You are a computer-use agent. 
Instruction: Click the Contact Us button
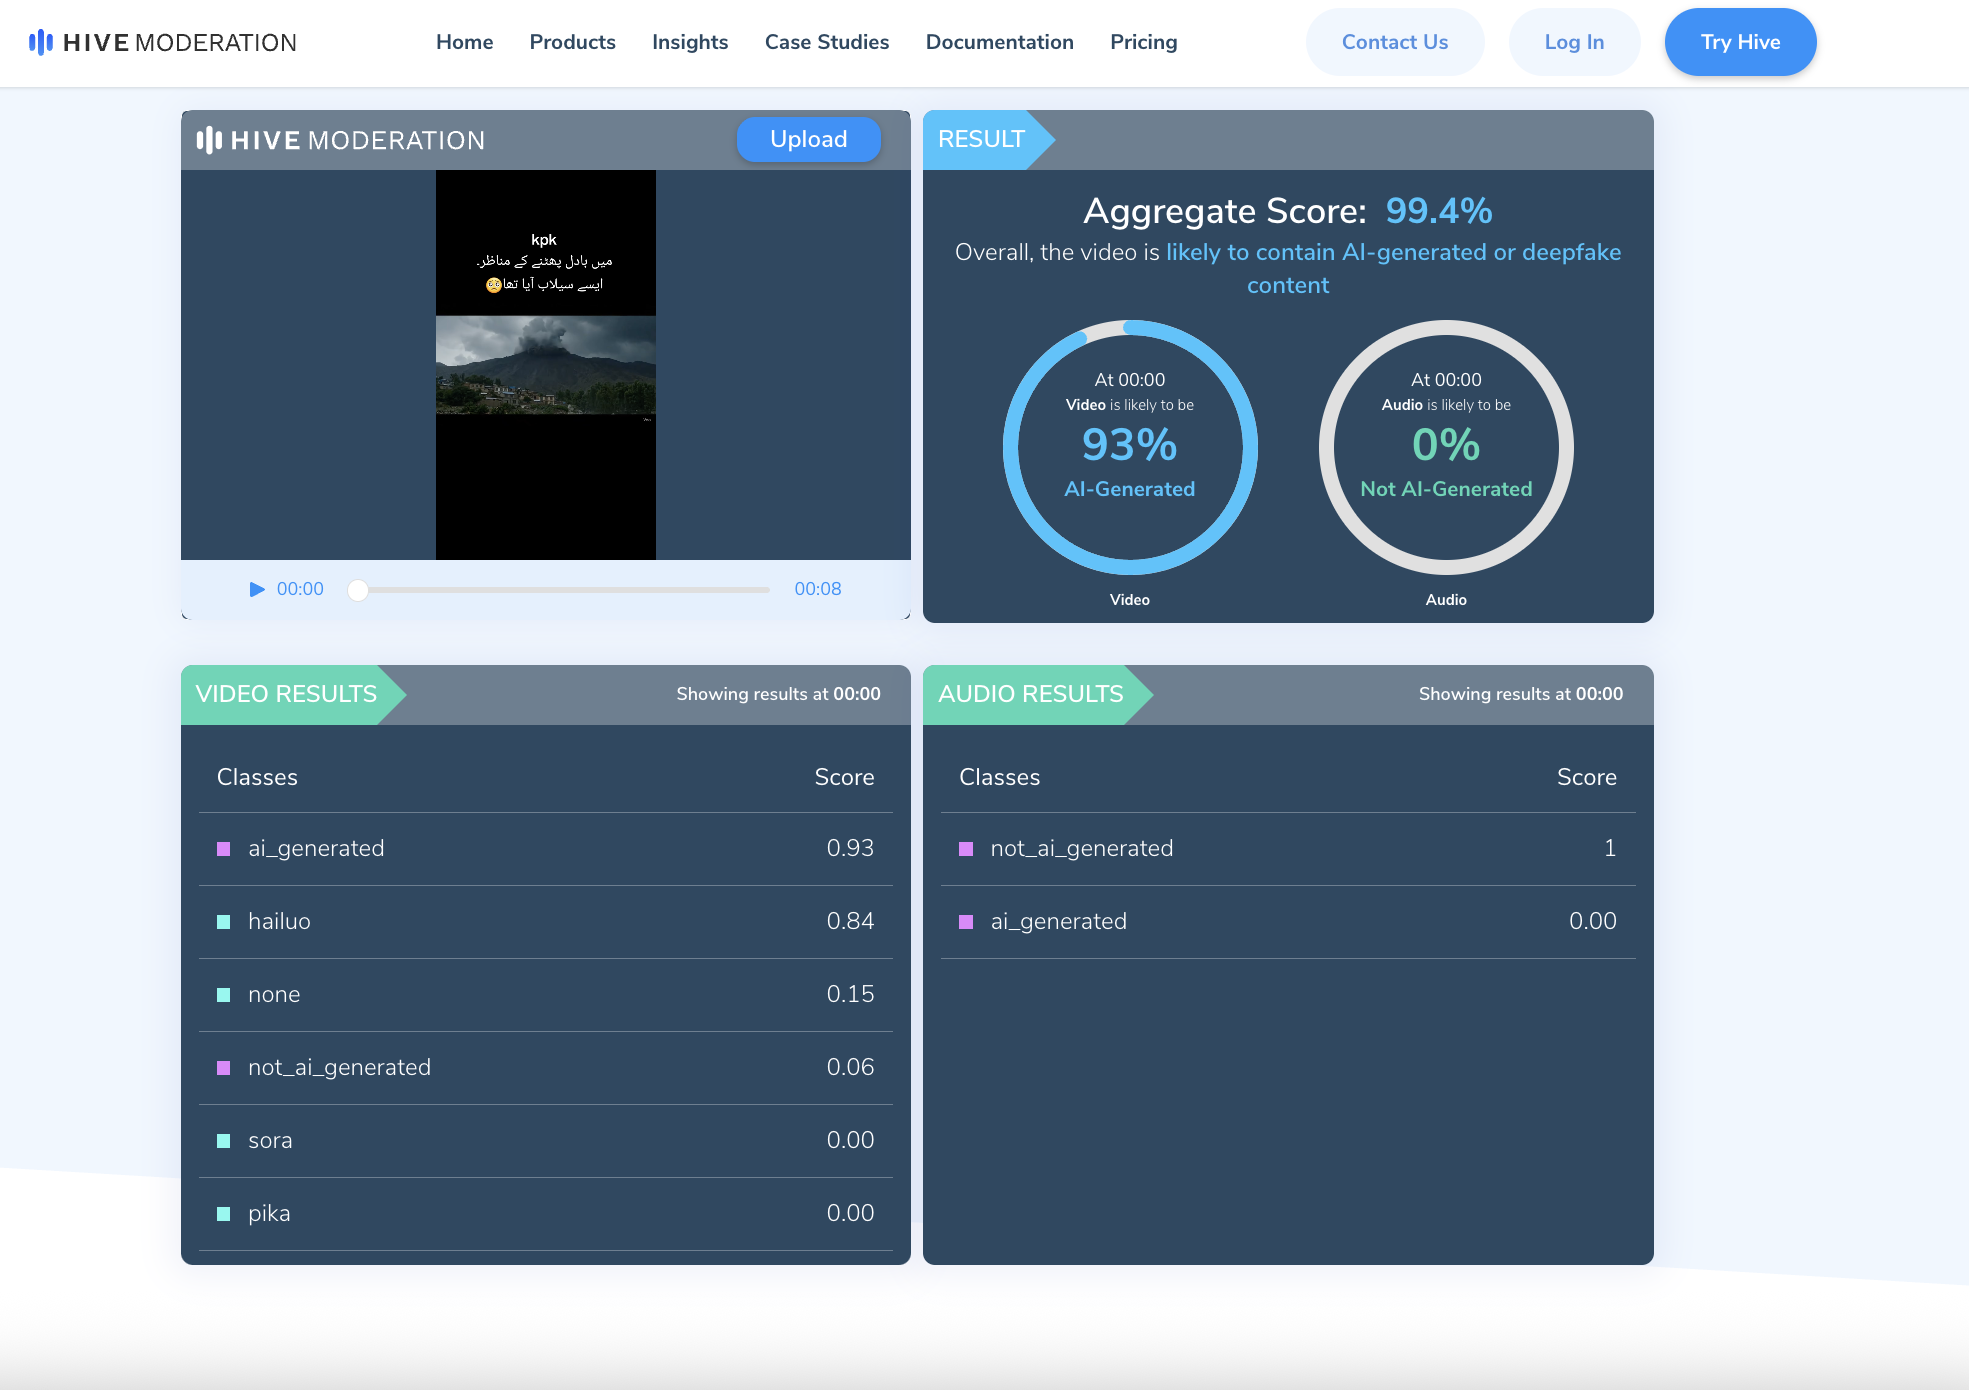1394,42
